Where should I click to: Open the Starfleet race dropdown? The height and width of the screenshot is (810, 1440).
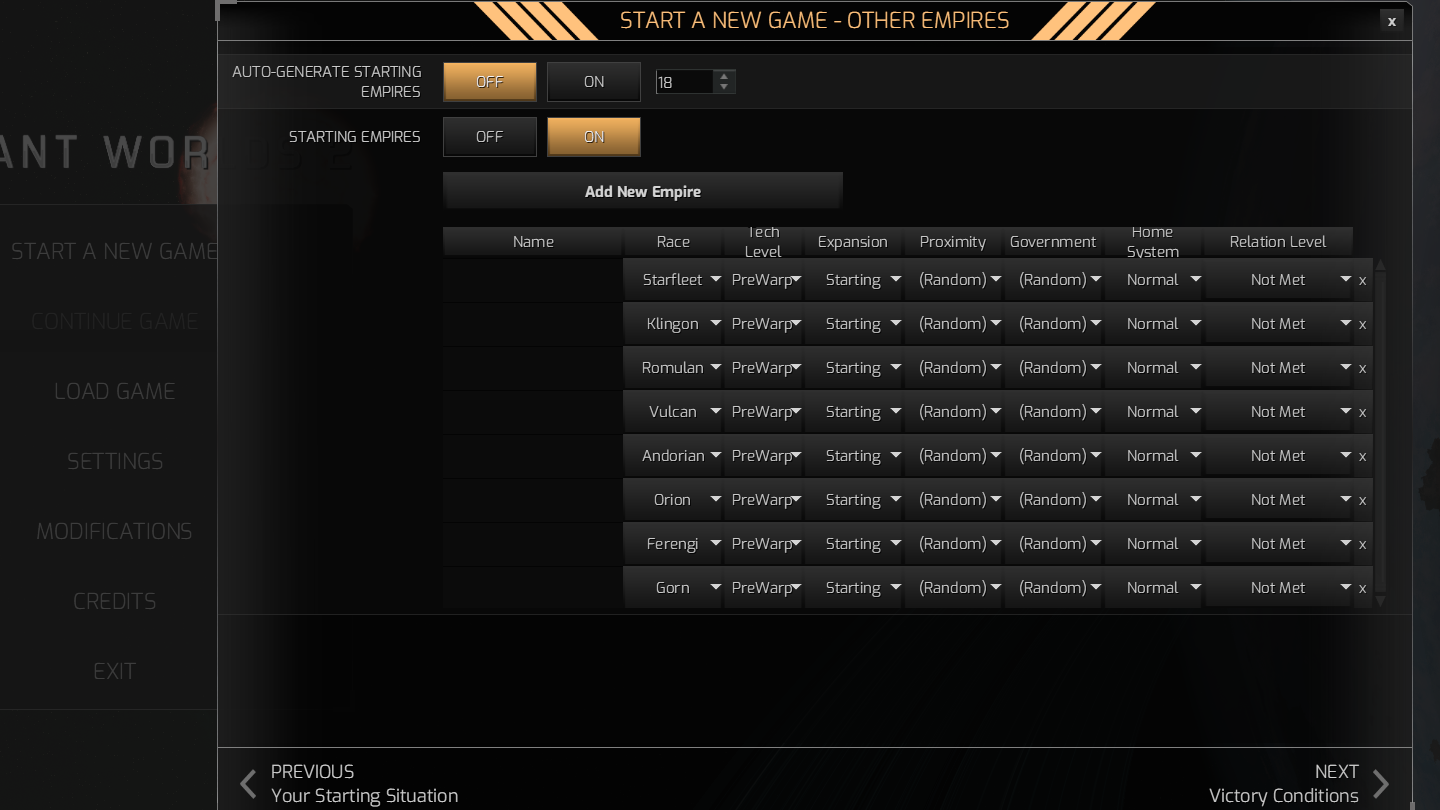coord(673,280)
